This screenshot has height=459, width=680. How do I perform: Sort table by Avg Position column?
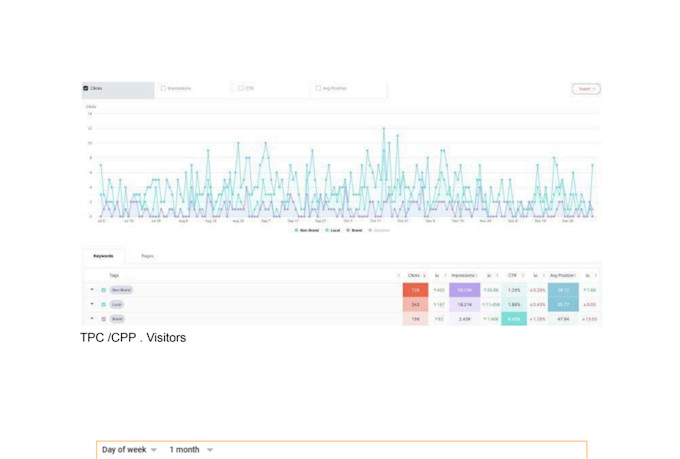coord(563,275)
